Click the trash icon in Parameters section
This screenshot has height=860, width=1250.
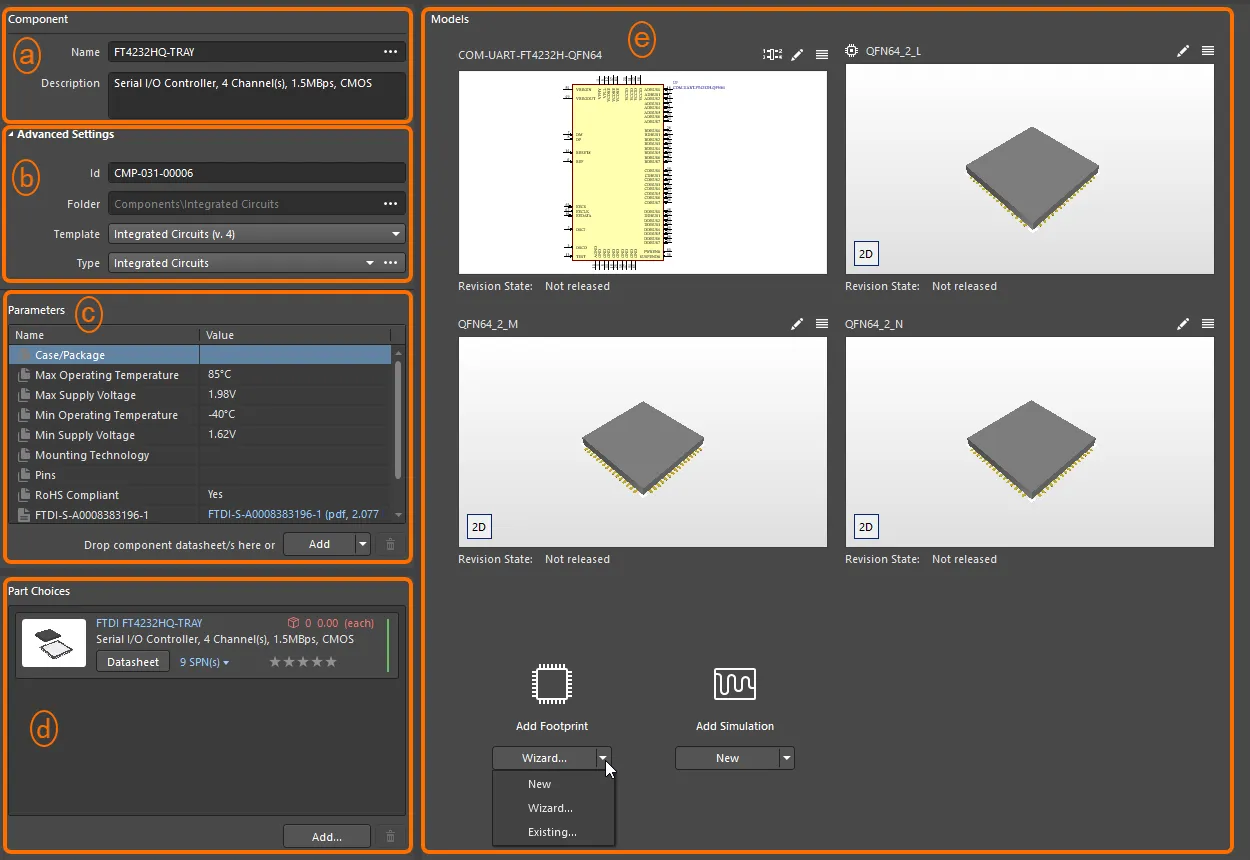point(391,545)
